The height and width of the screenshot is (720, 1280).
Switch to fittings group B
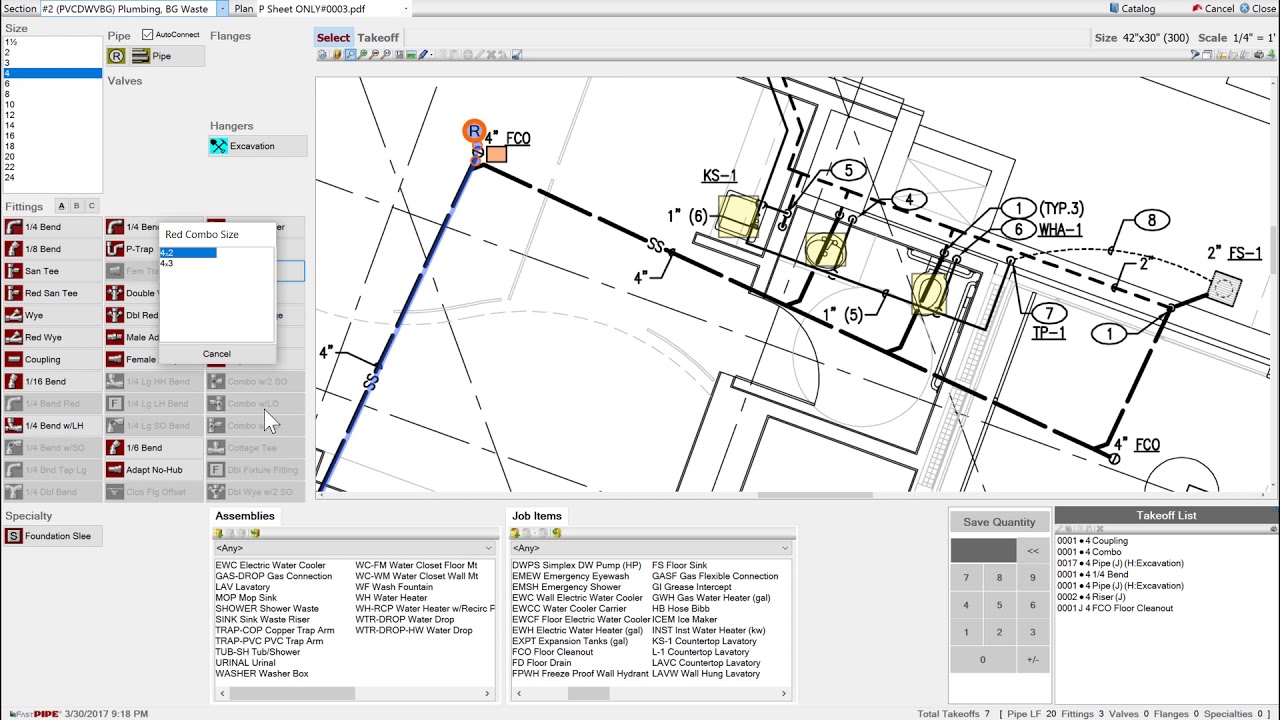click(76, 206)
